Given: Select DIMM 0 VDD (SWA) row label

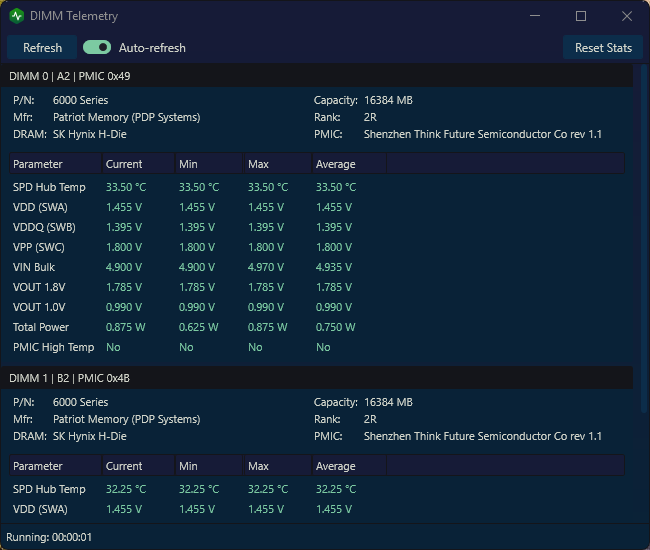Looking at the screenshot, I should tap(40, 207).
